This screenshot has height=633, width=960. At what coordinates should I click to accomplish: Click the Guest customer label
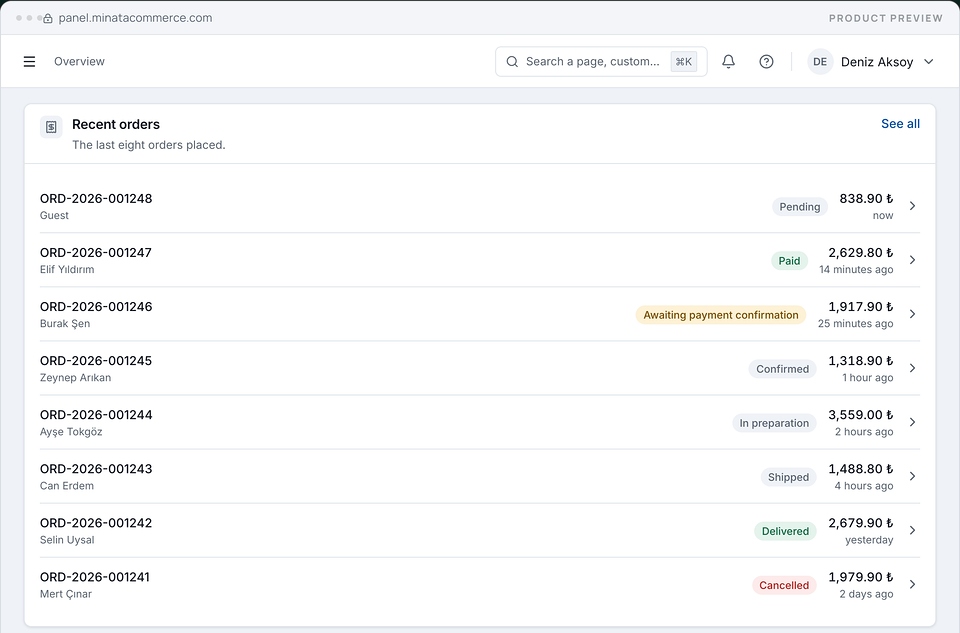click(x=54, y=215)
